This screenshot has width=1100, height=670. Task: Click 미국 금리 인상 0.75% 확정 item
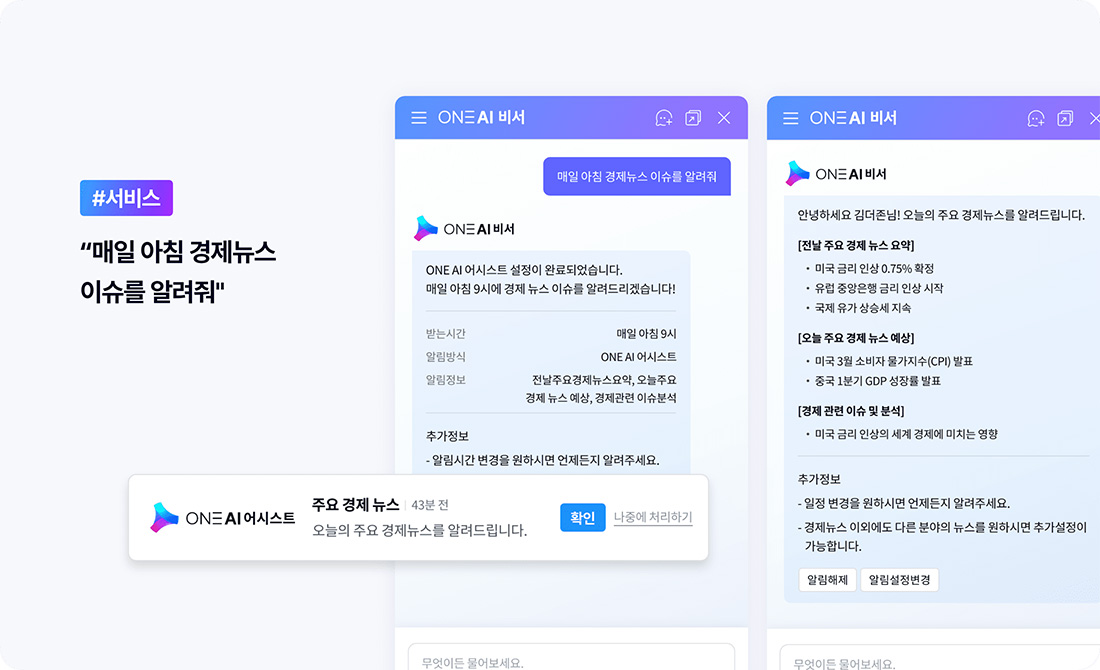tap(874, 269)
